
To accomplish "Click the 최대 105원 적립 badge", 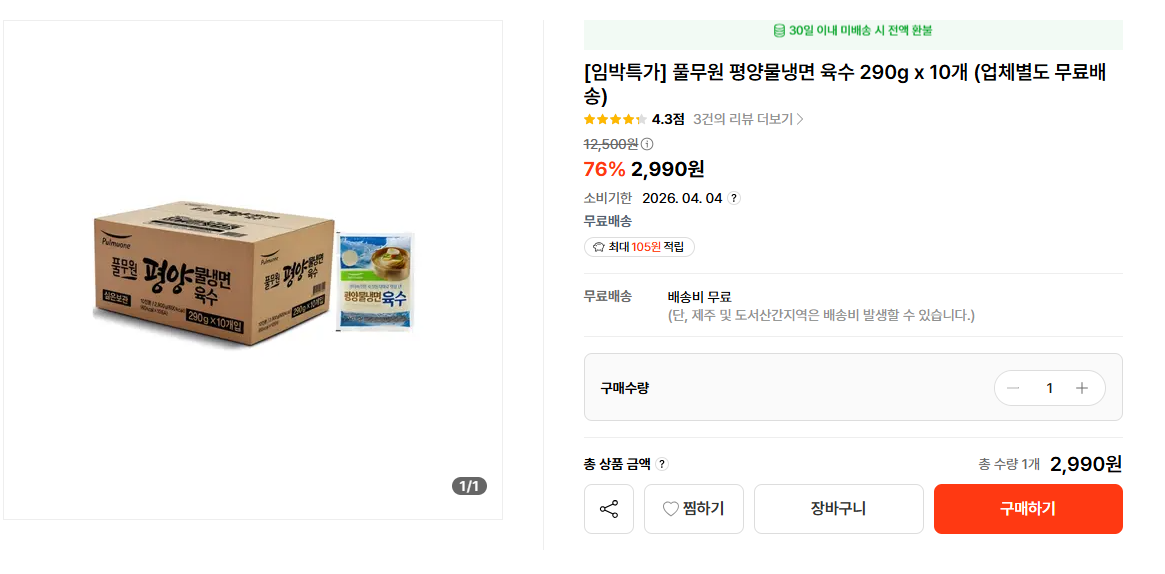I will pos(639,247).
